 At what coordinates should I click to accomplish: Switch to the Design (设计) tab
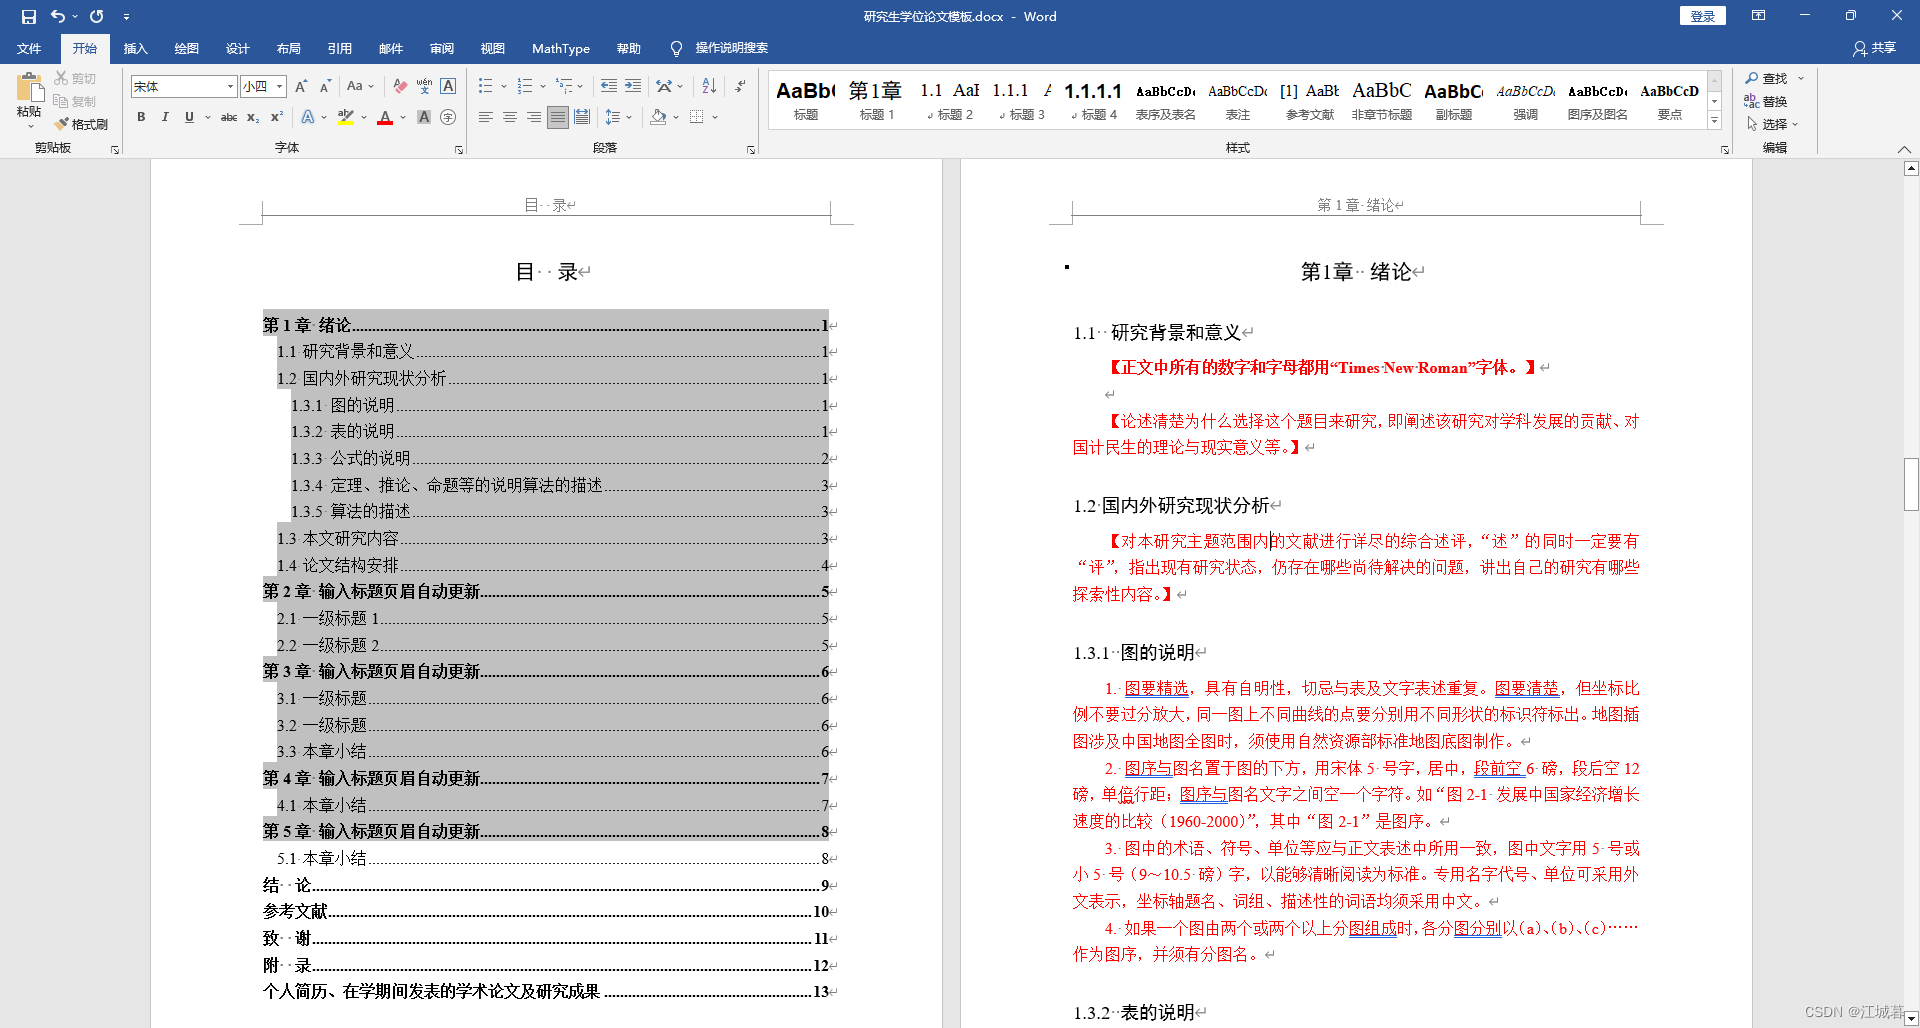pos(237,48)
